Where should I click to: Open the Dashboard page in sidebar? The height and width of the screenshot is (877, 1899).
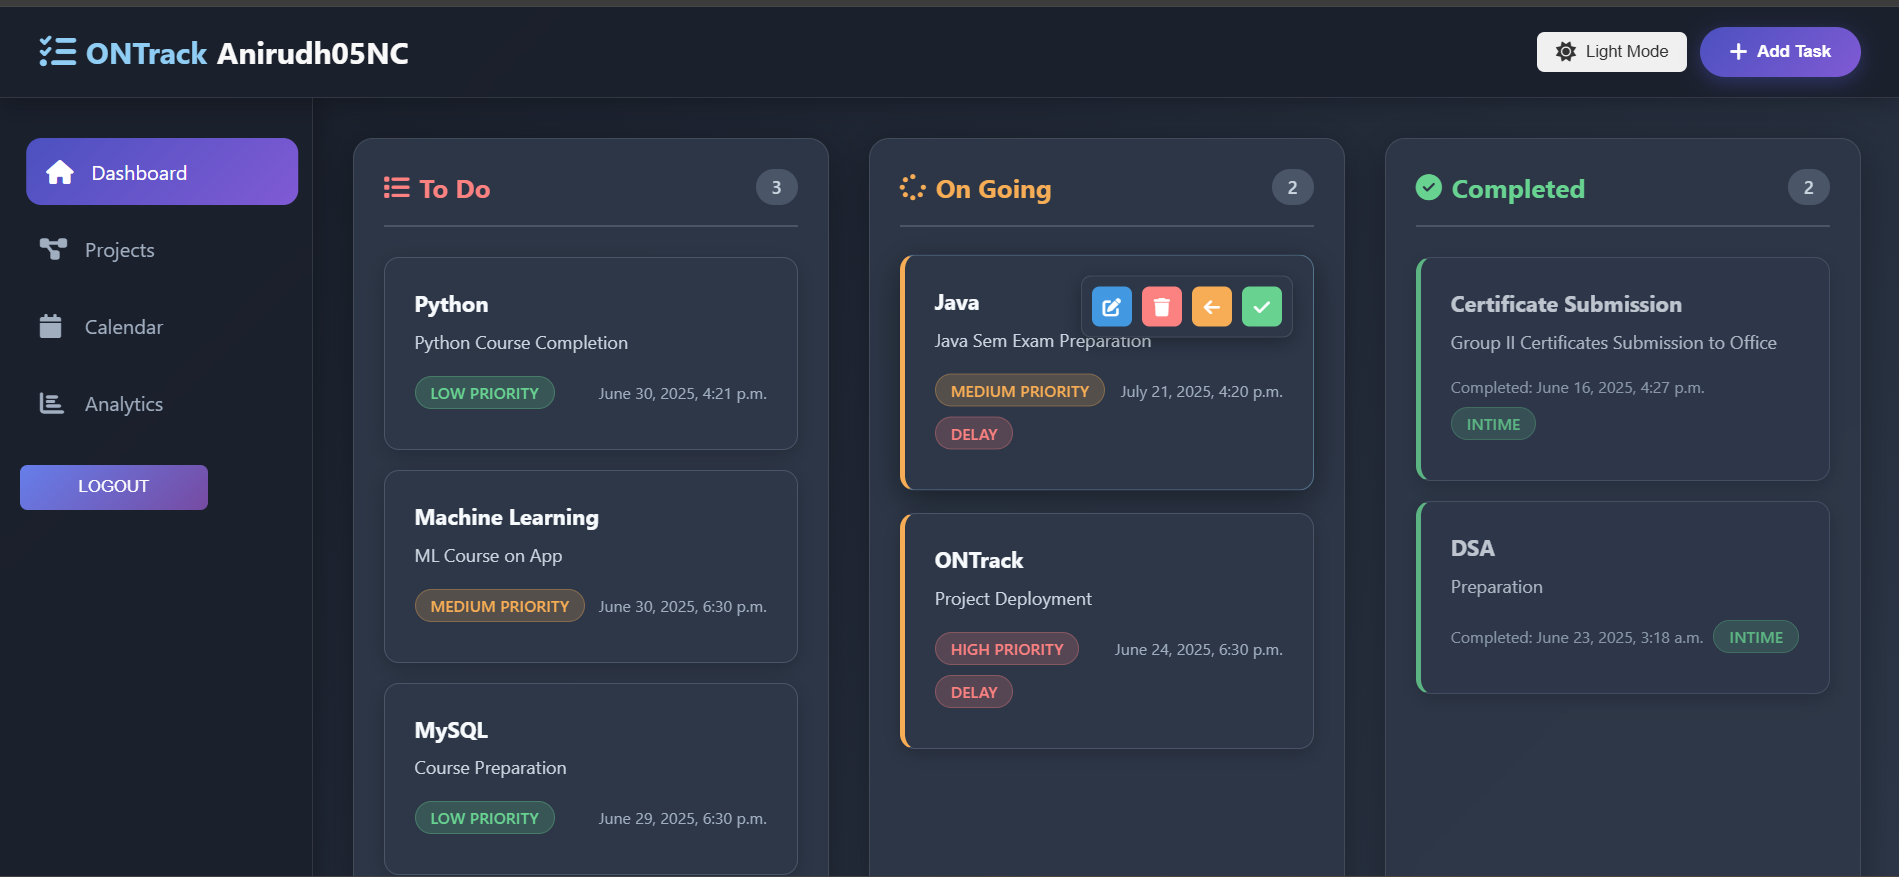162,172
